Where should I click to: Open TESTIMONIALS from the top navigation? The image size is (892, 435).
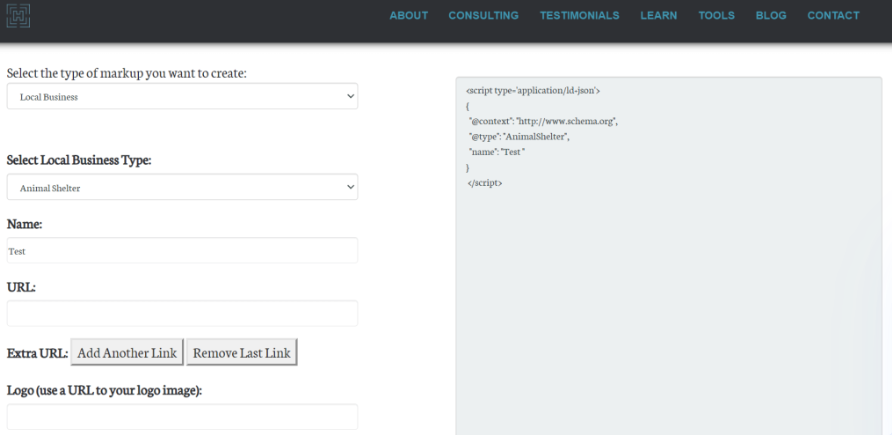[x=579, y=15]
